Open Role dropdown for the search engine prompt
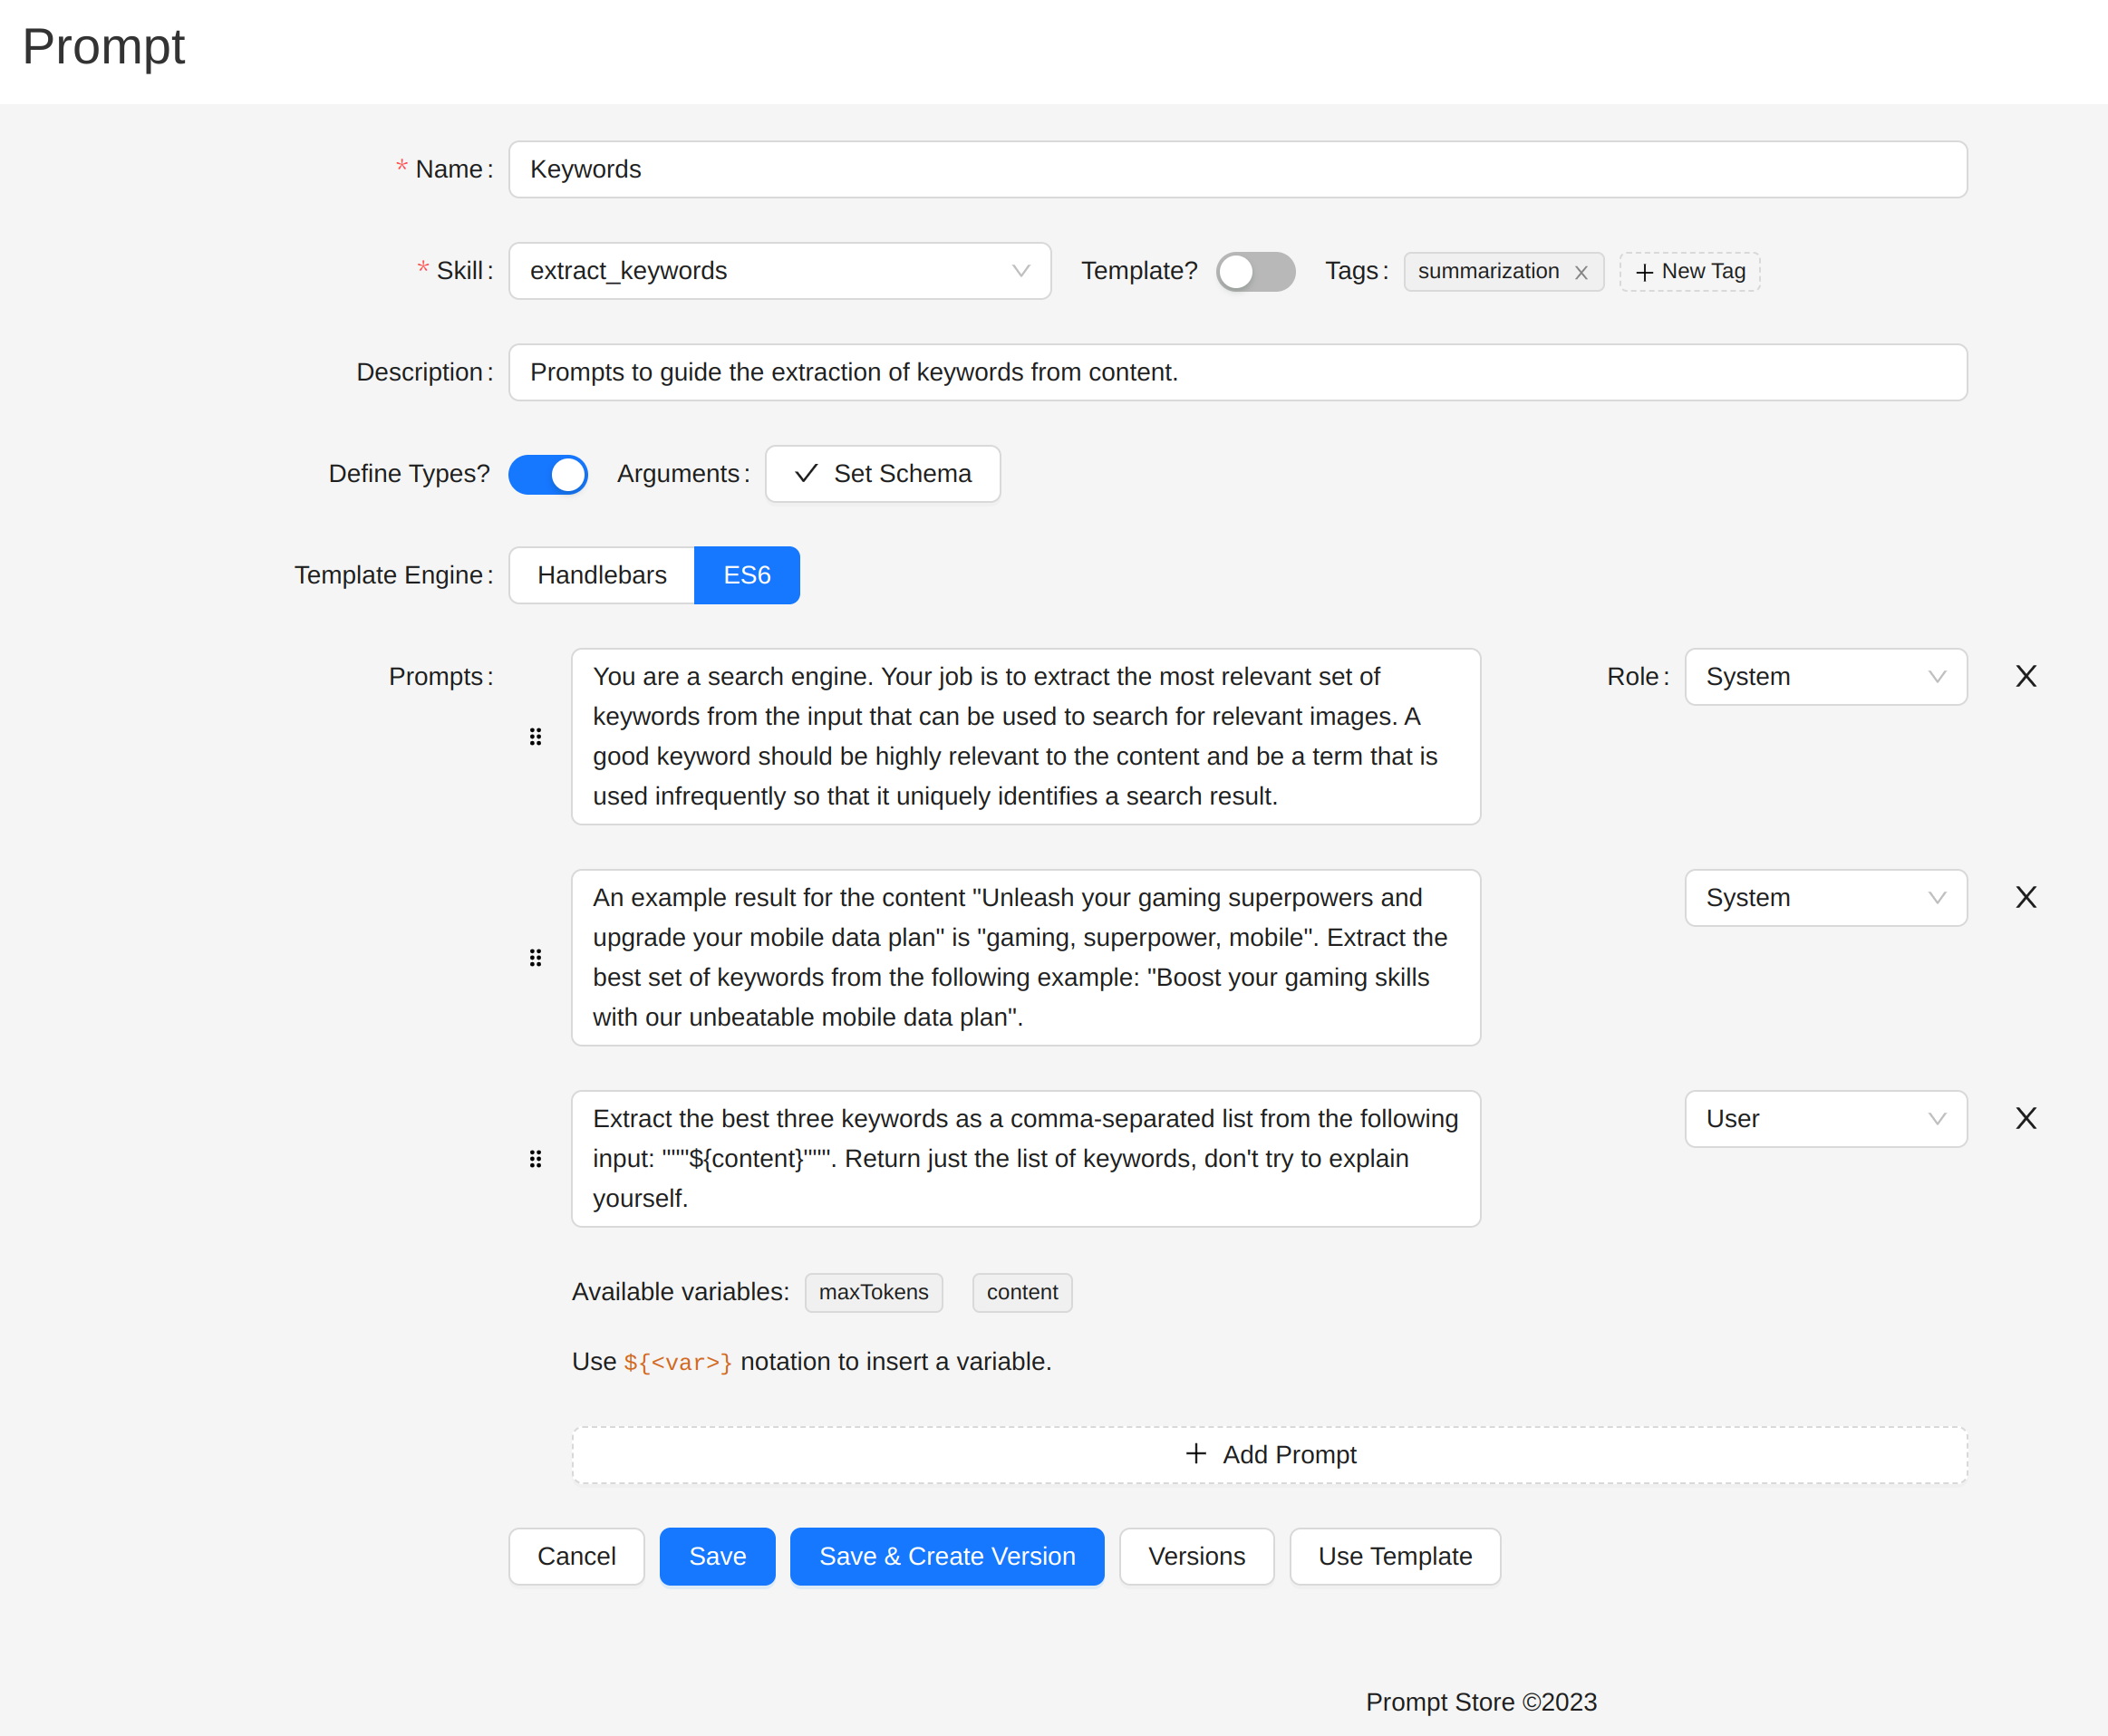 (1826, 677)
